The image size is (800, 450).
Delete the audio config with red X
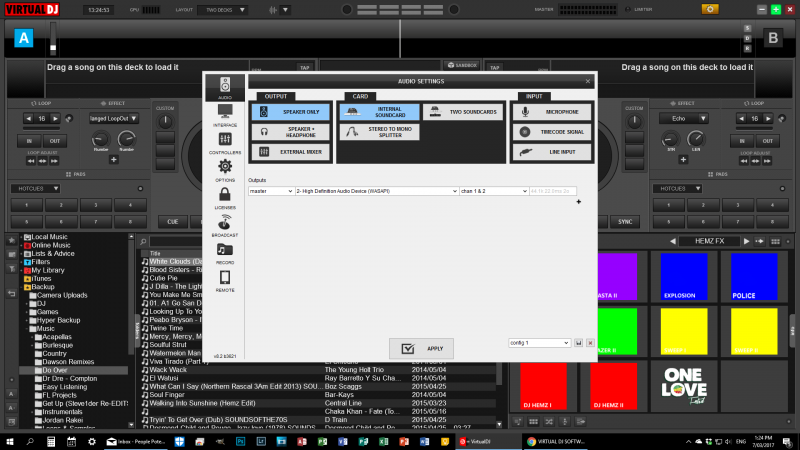coord(590,343)
